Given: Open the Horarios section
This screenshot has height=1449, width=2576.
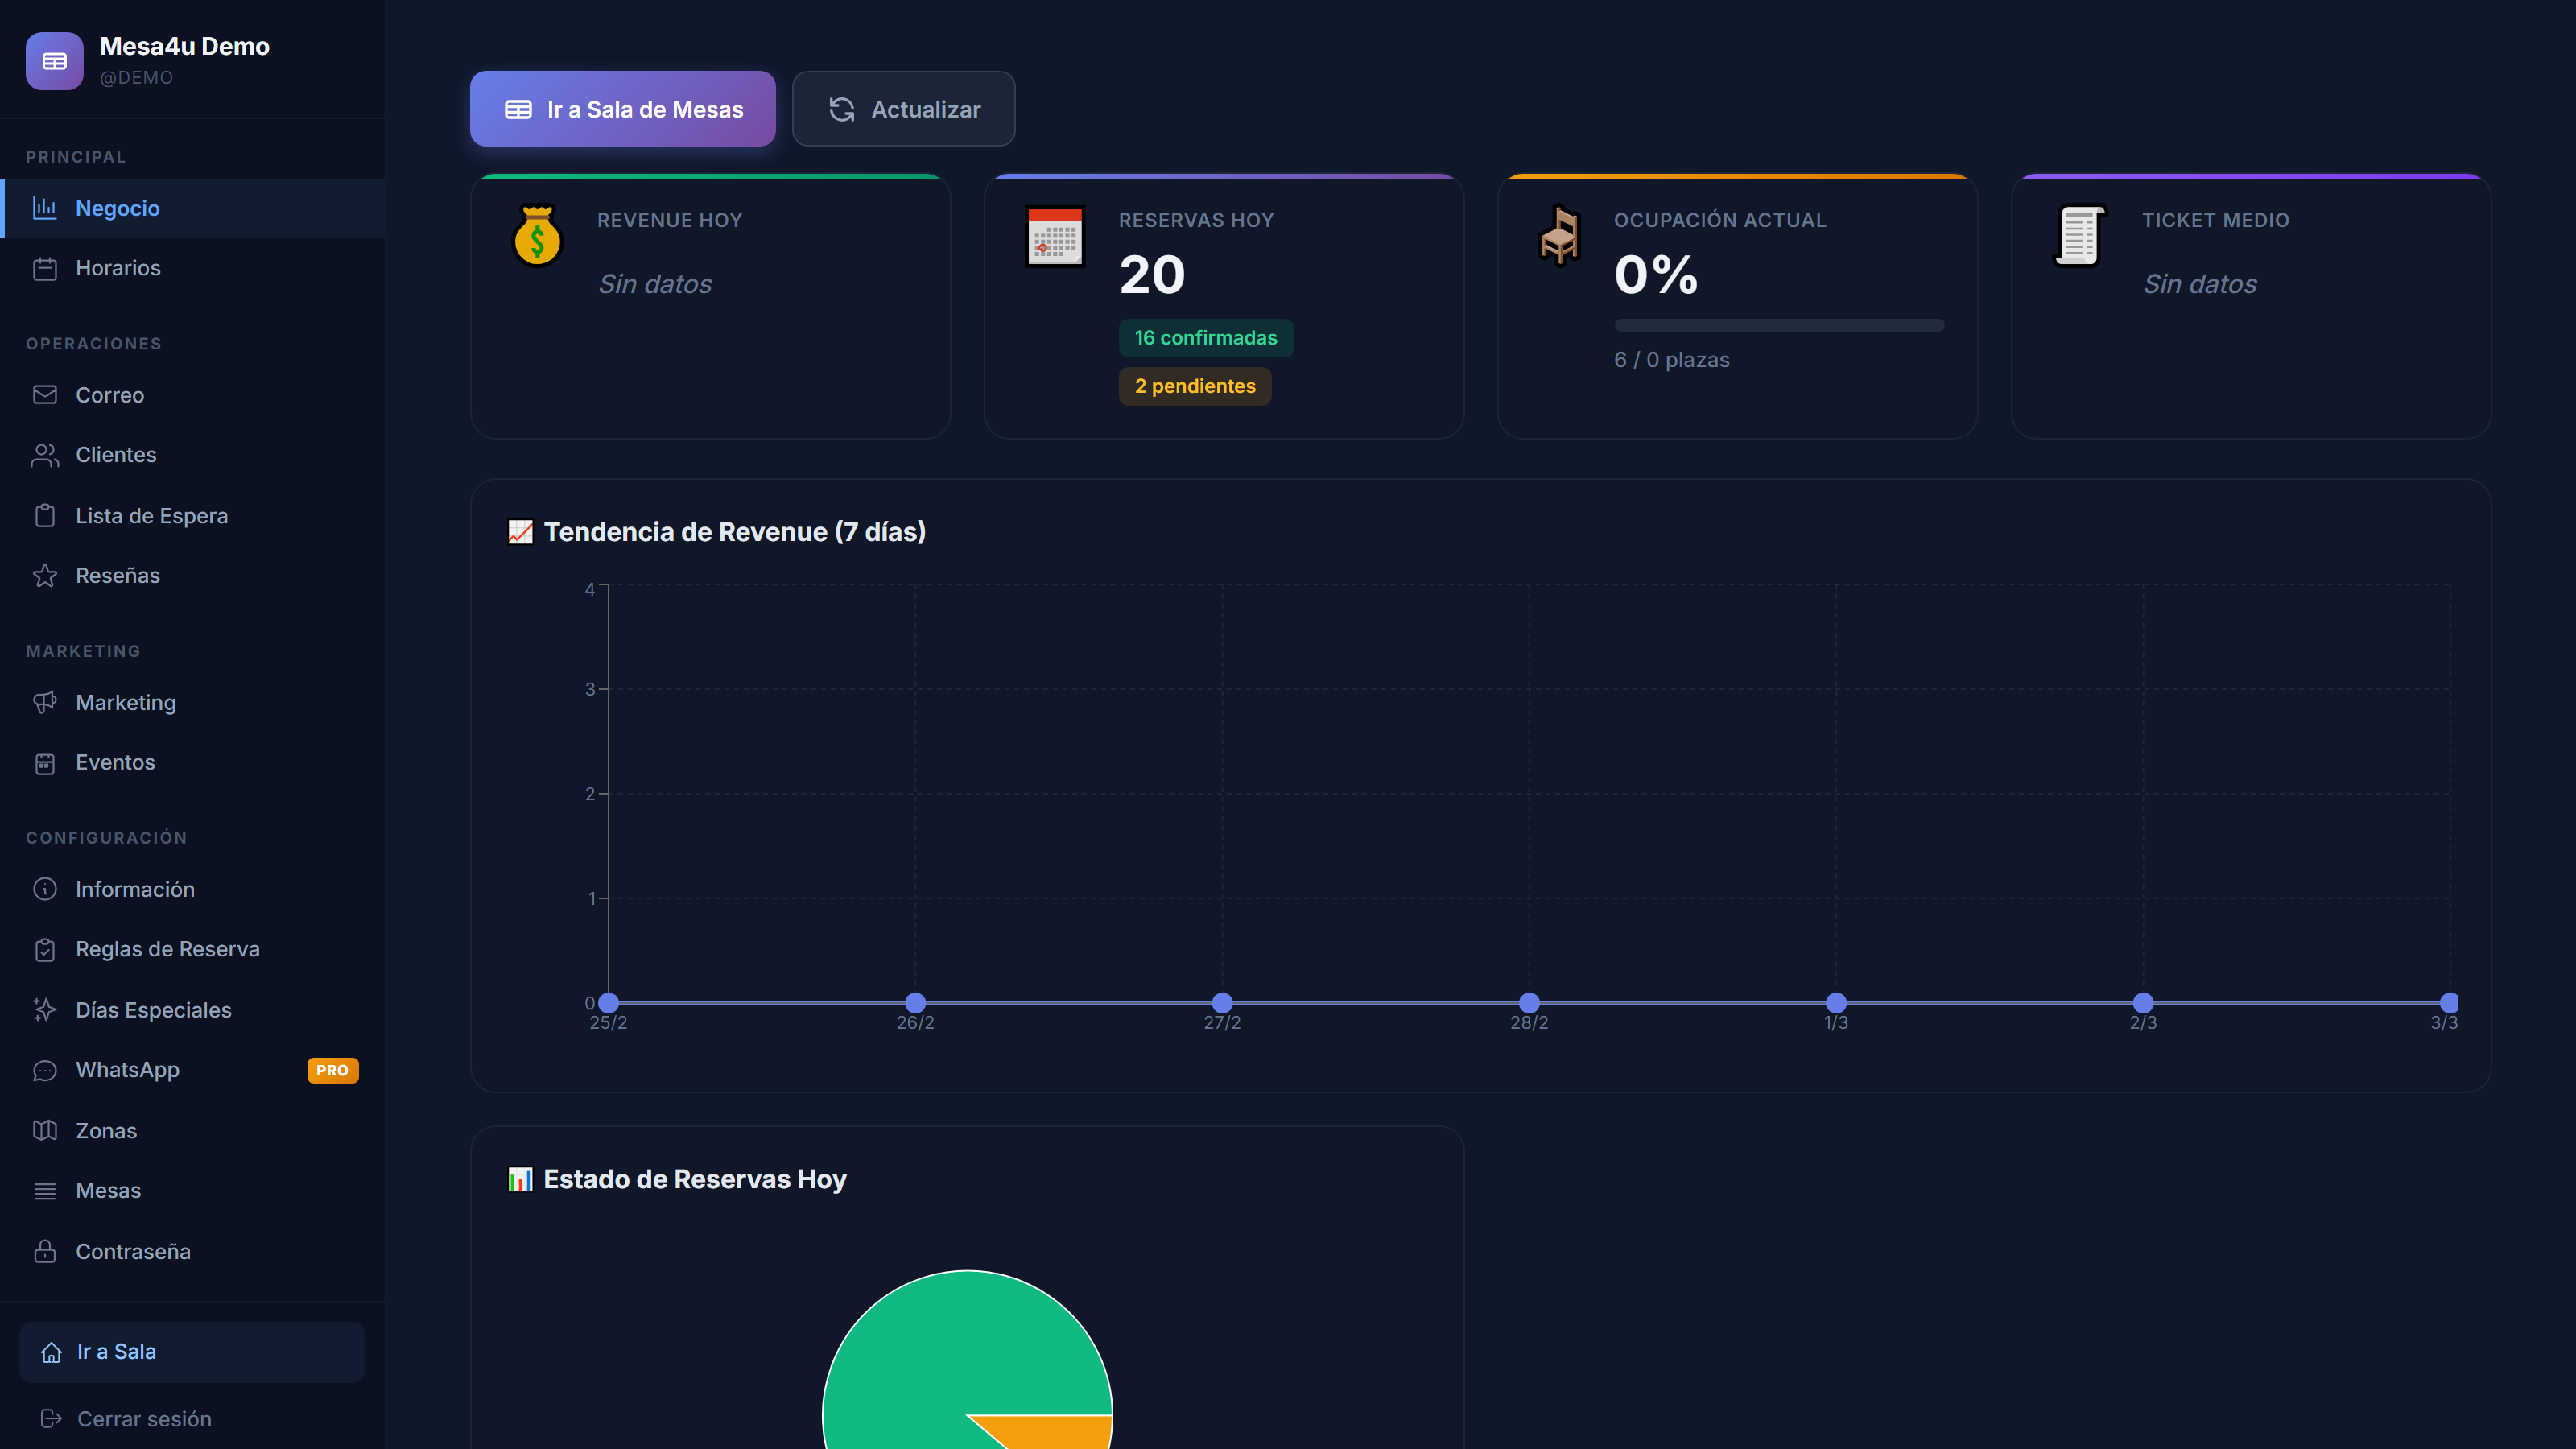Looking at the screenshot, I should (193, 268).
